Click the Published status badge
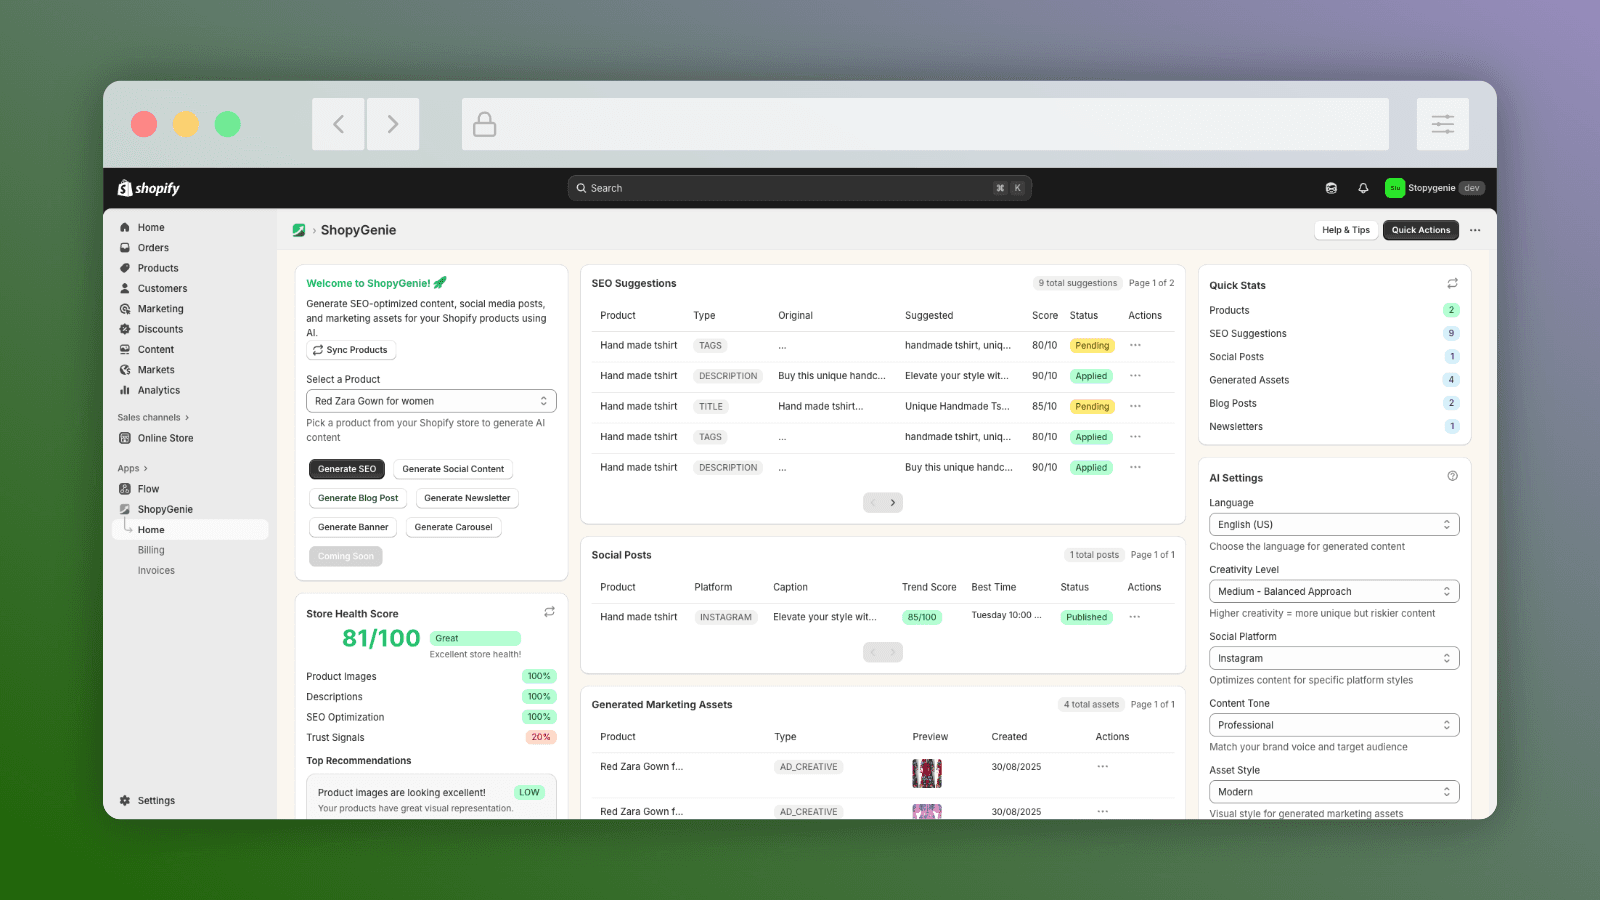 click(x=1087, y=617)
